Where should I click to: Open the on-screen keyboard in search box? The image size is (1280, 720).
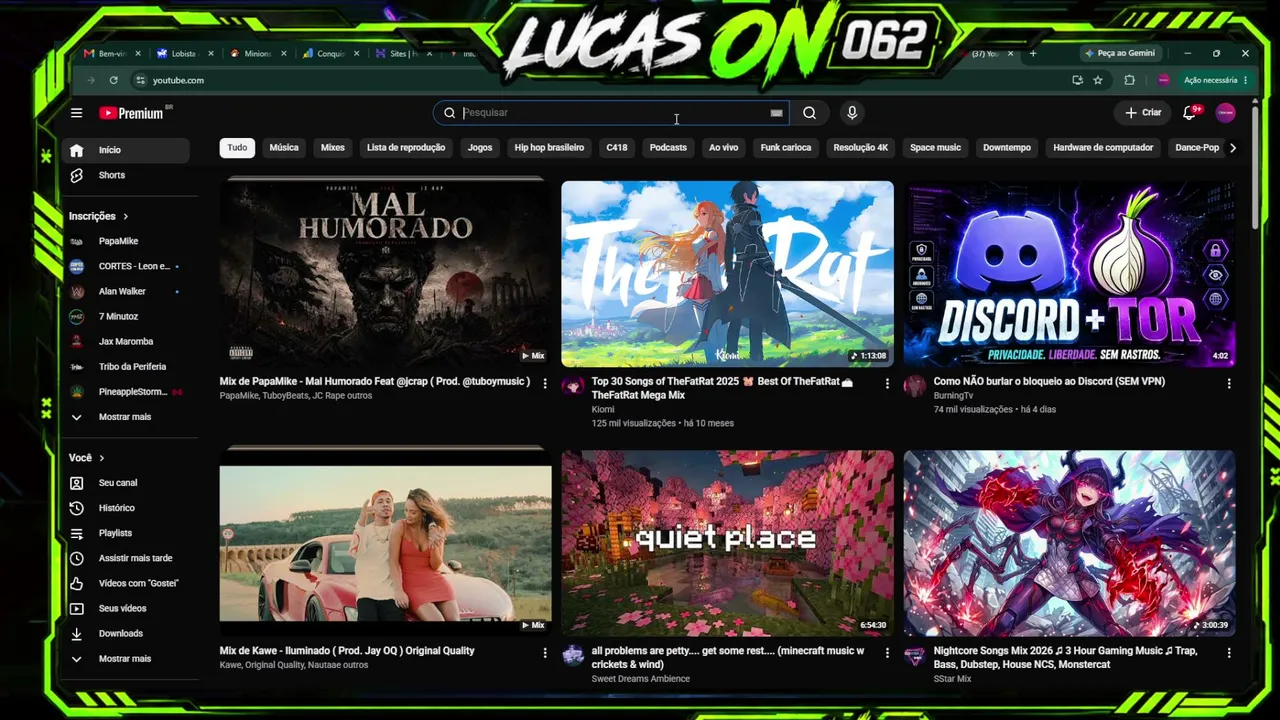click(x=776, y=113)
